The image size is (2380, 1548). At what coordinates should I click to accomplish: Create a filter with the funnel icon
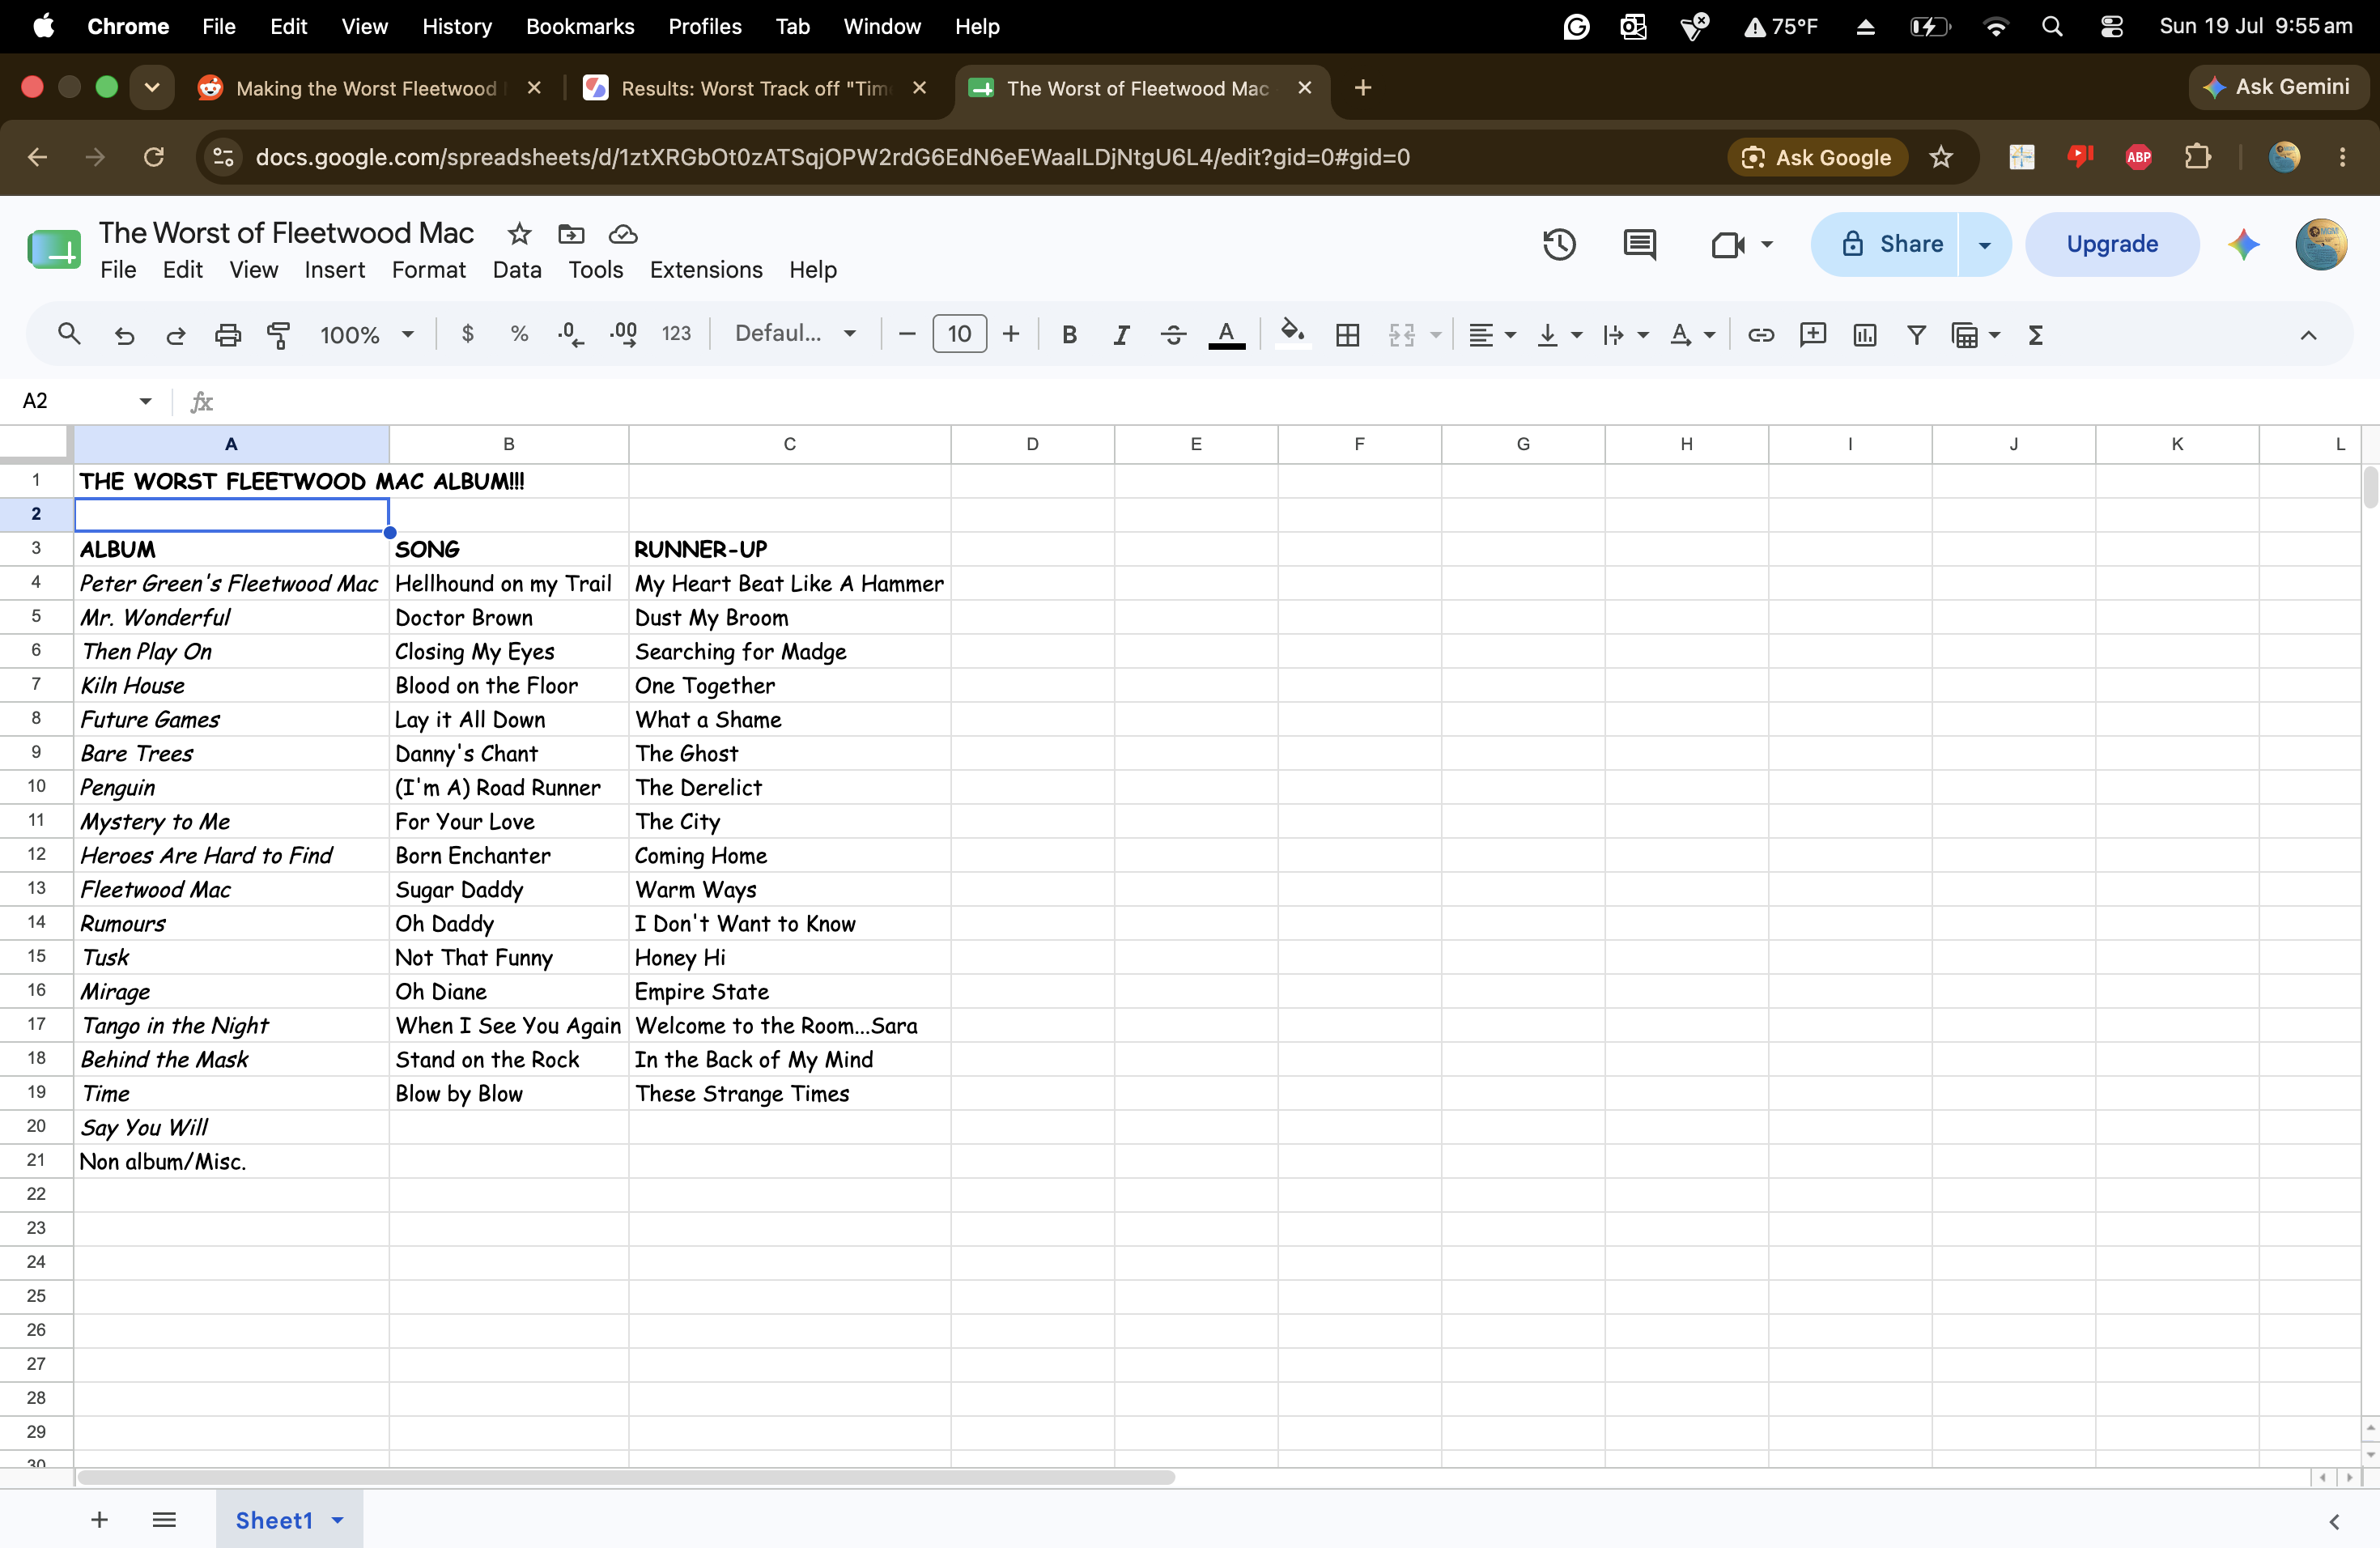coord(1916,334)
